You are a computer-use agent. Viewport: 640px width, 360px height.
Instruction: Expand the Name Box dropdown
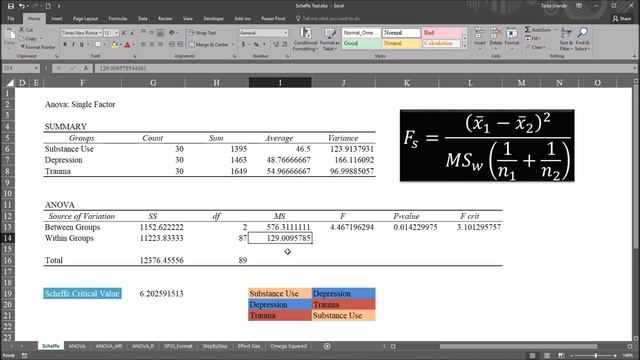tap(36, 68)
